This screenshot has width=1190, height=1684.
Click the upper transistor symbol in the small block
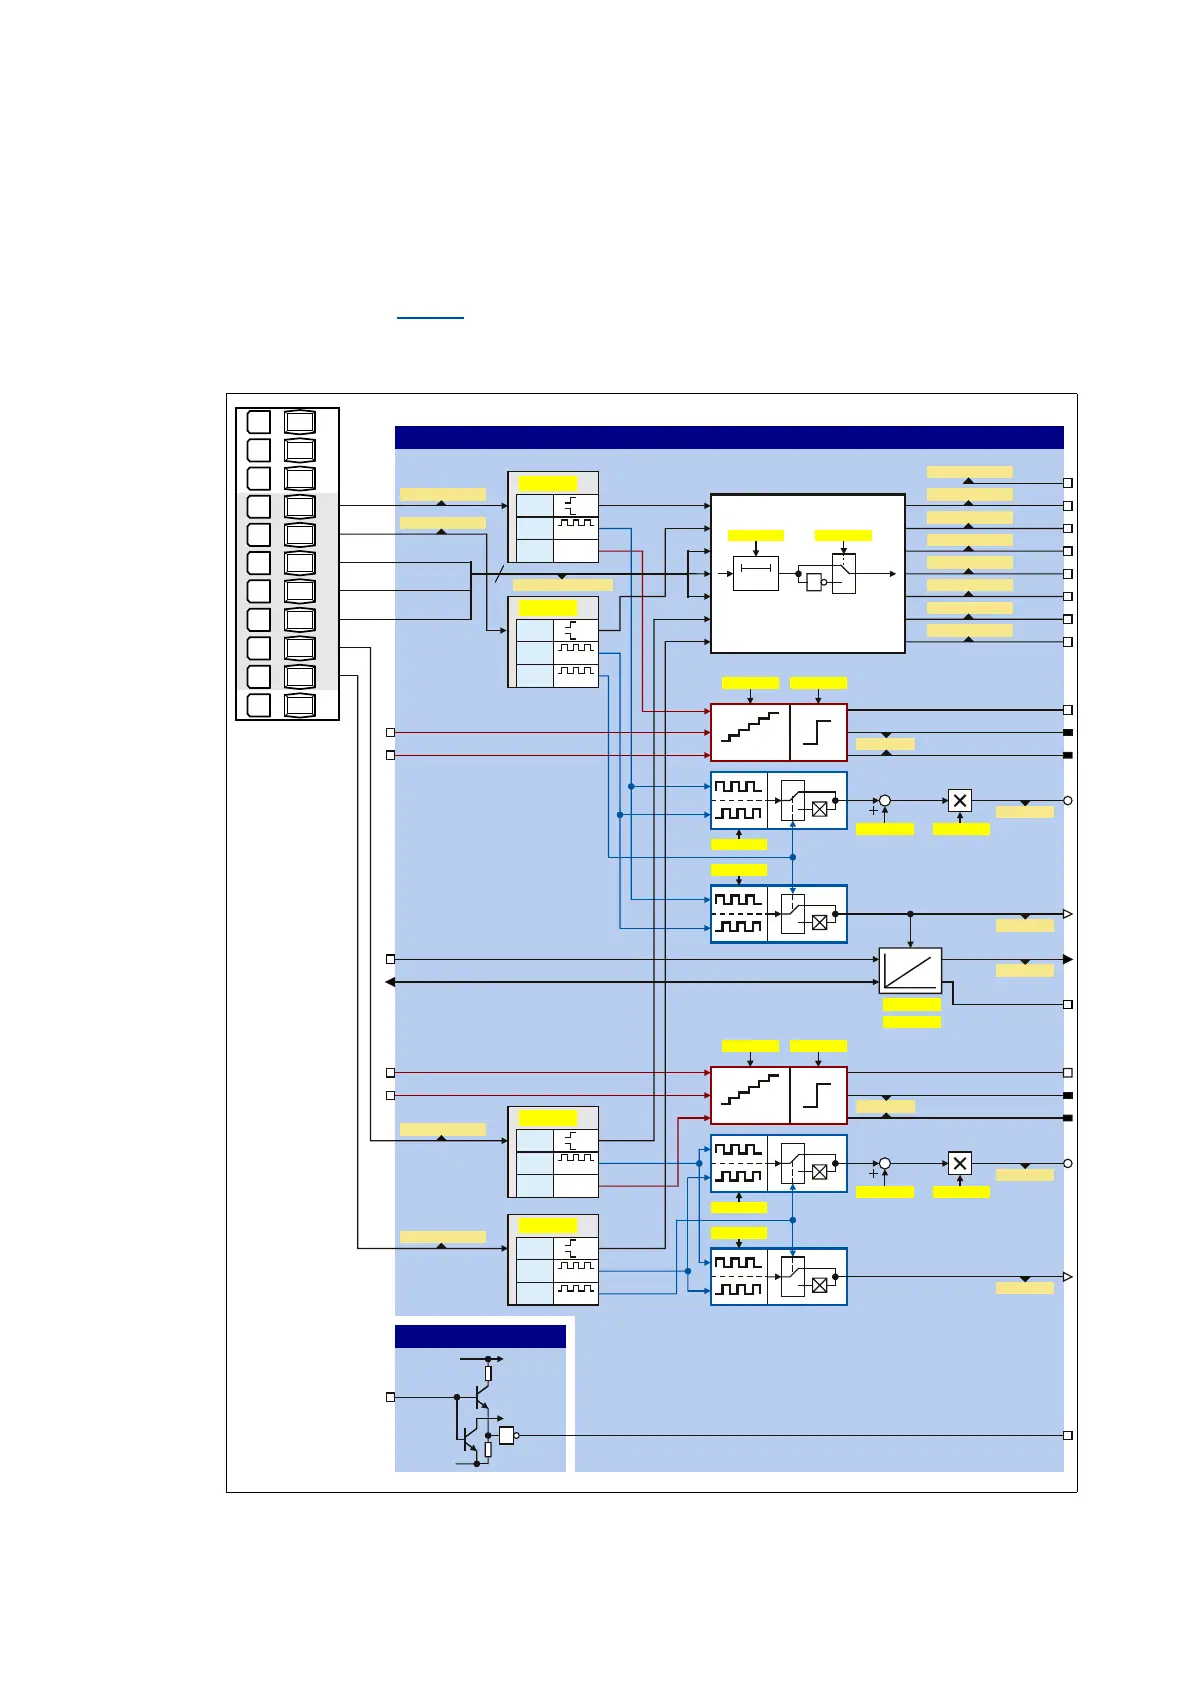tap(482, 1397)
